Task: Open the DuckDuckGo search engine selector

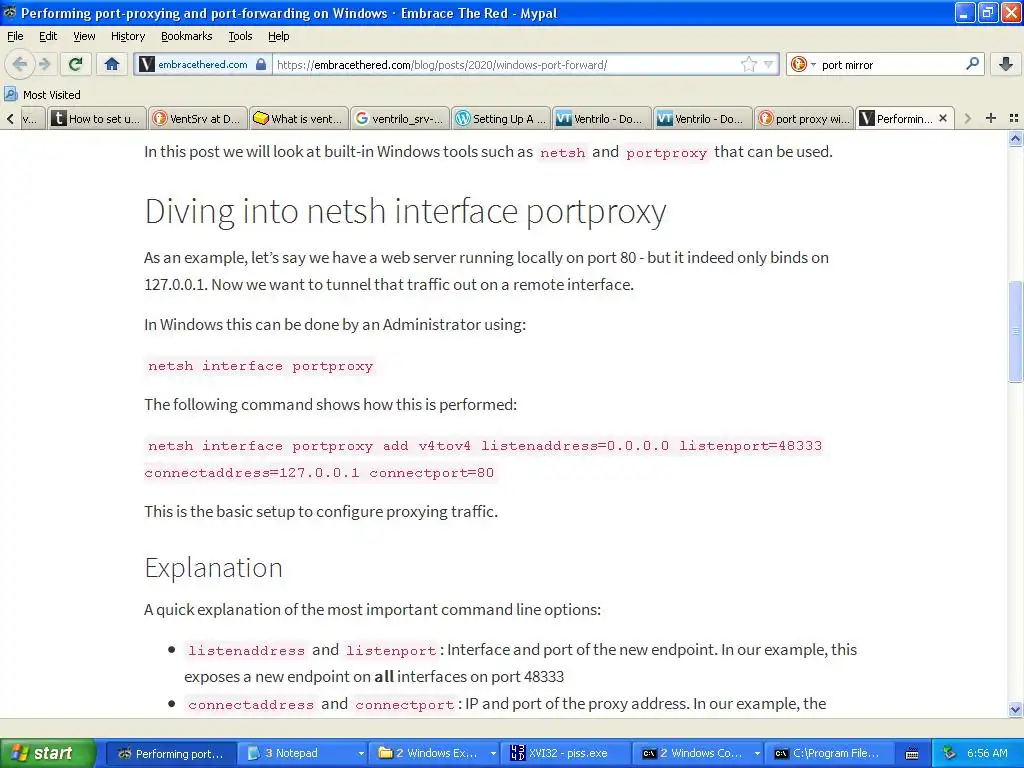Action: pyautogui.click(x=803, y=64)
